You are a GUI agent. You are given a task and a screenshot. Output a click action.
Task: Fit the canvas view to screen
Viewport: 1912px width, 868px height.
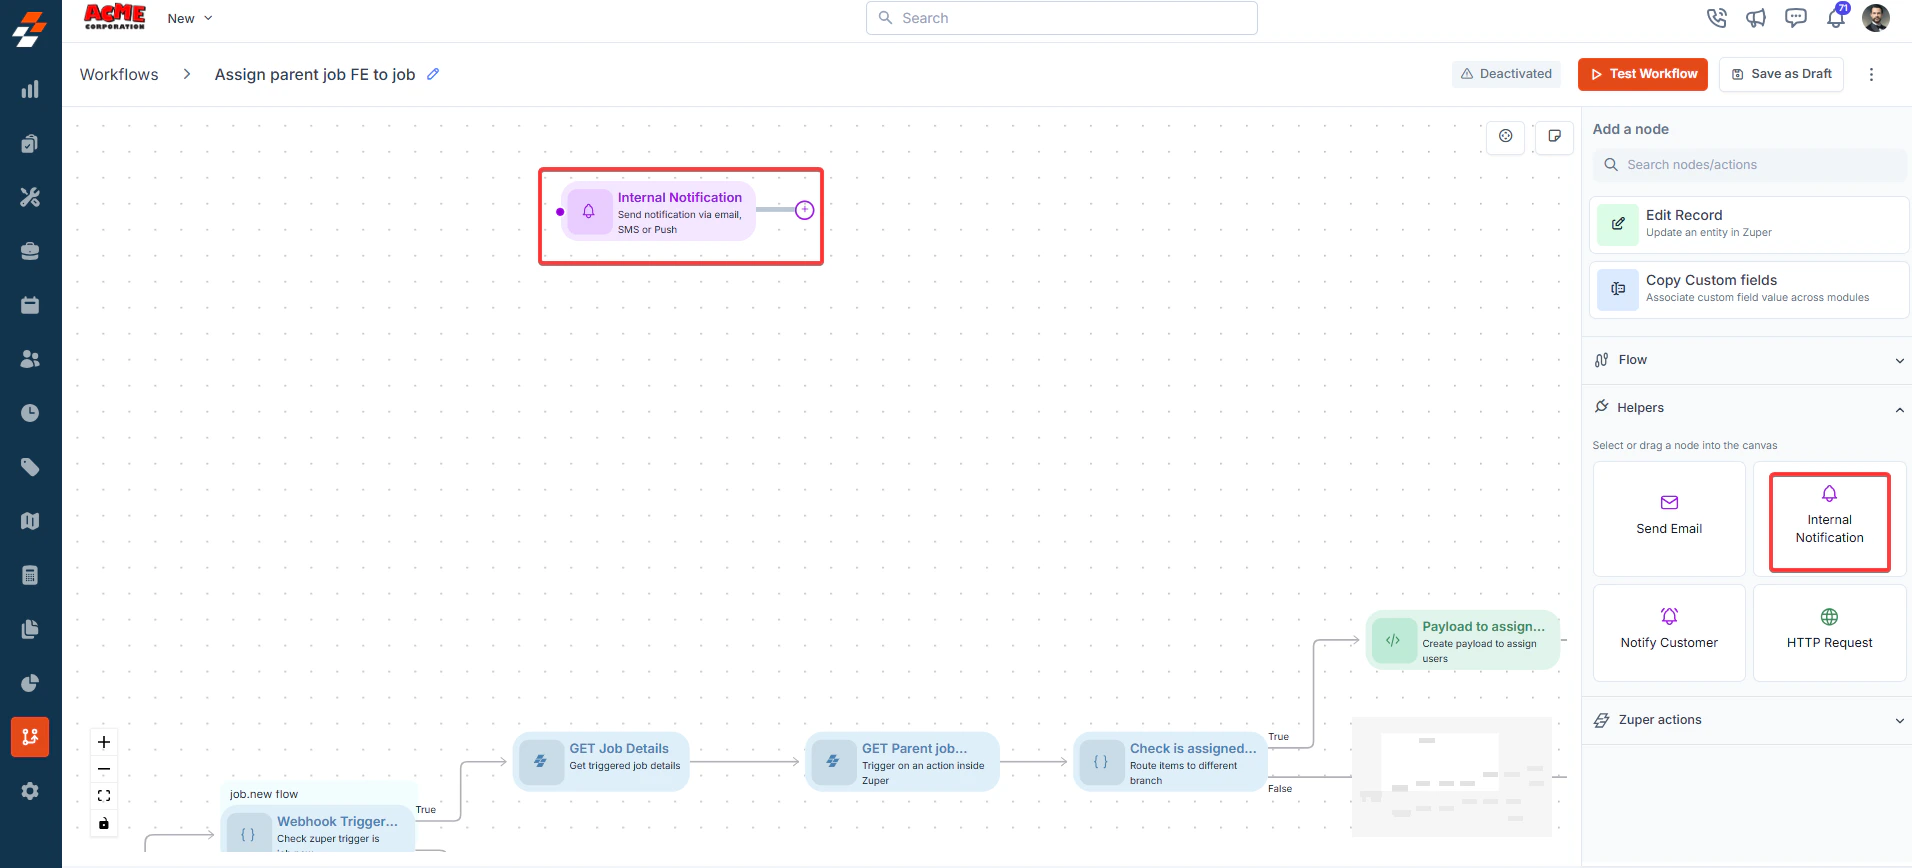pyautogui.click(x=104, y=796)
